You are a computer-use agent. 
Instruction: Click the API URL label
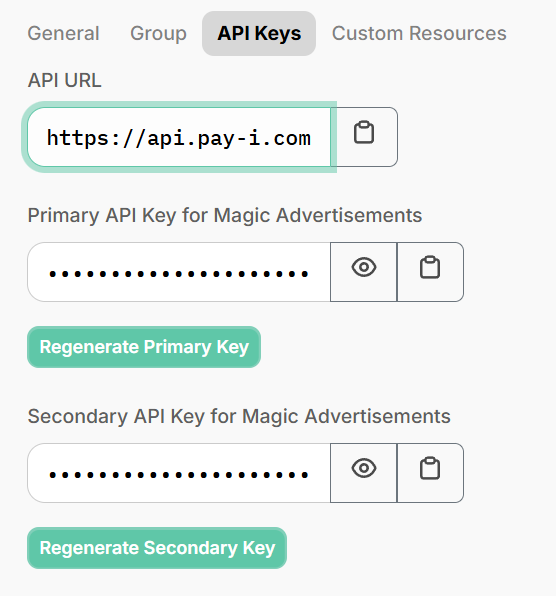pyautogui.click(x=65, y=80)
